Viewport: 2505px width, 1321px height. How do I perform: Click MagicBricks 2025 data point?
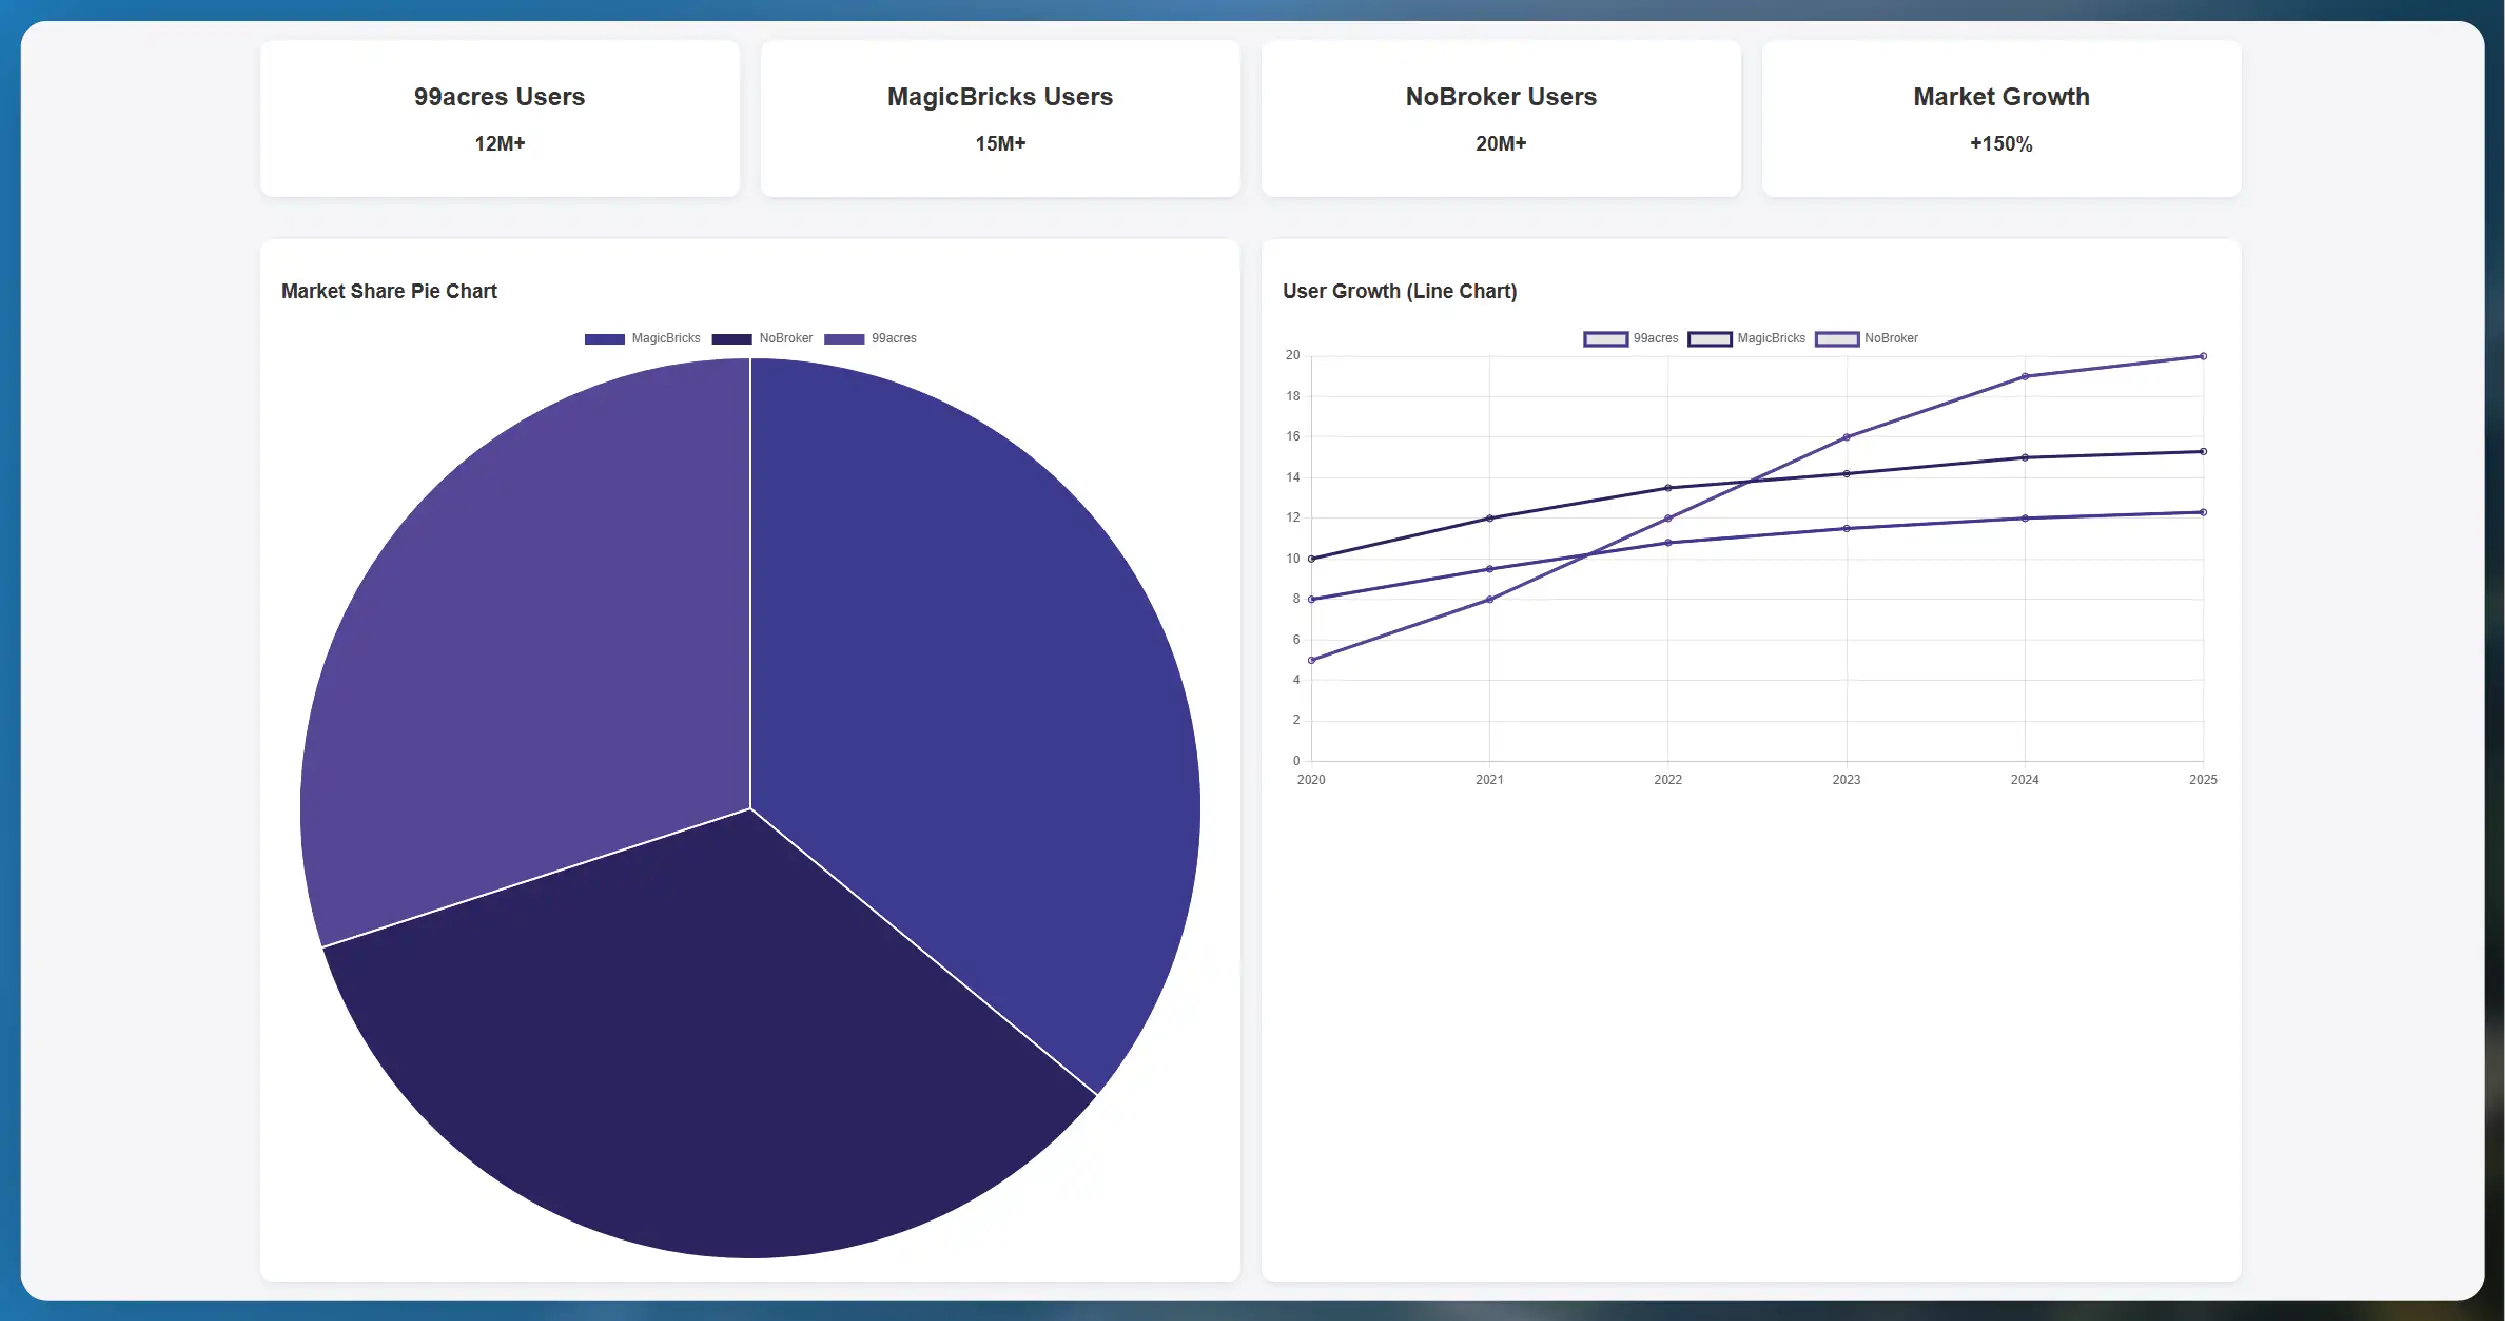pos(2203,452)
